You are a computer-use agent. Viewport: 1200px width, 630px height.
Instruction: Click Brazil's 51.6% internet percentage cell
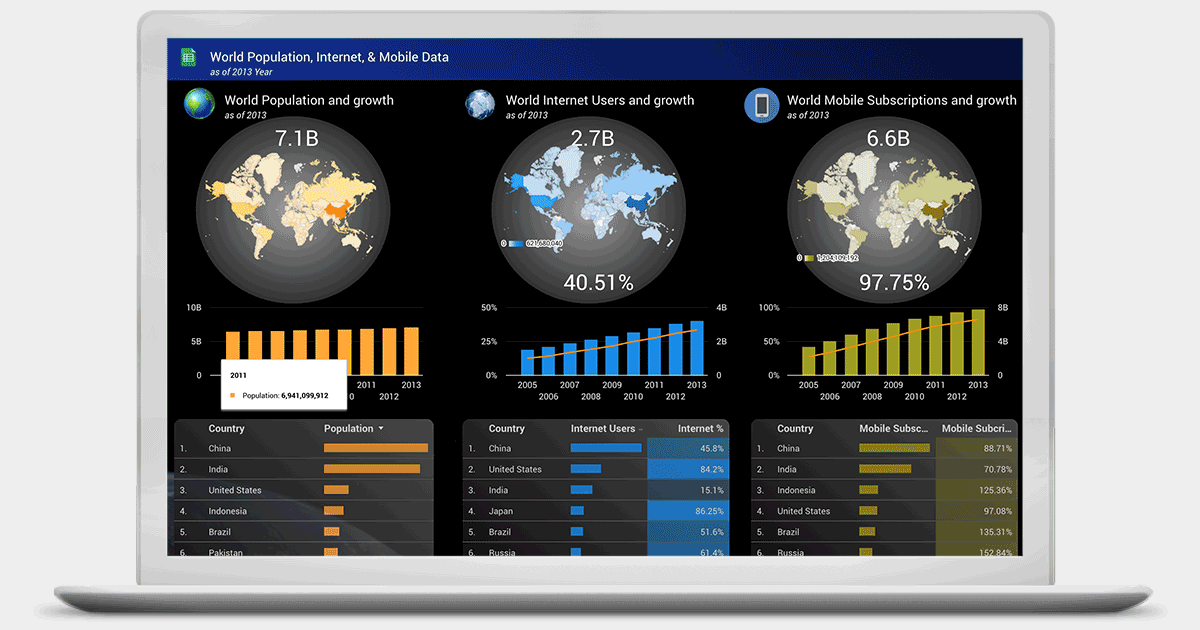click(688, 532)
